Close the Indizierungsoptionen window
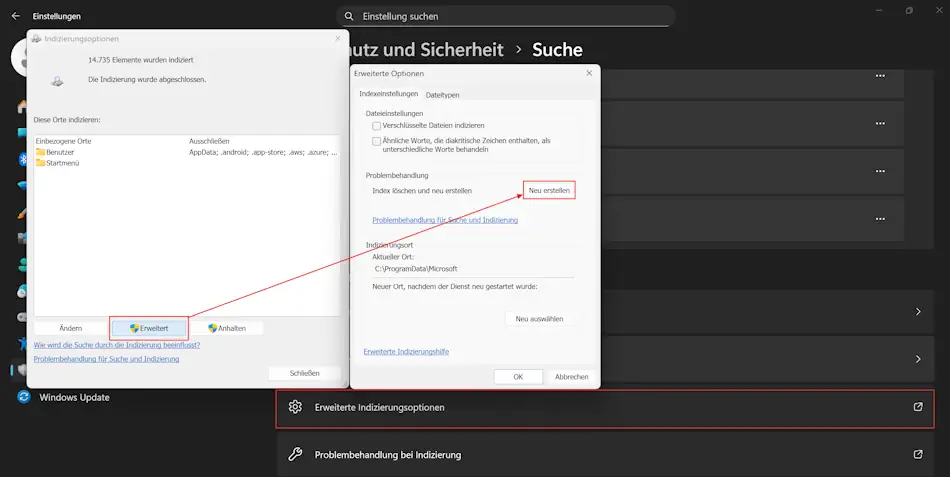 pos(338,38)
